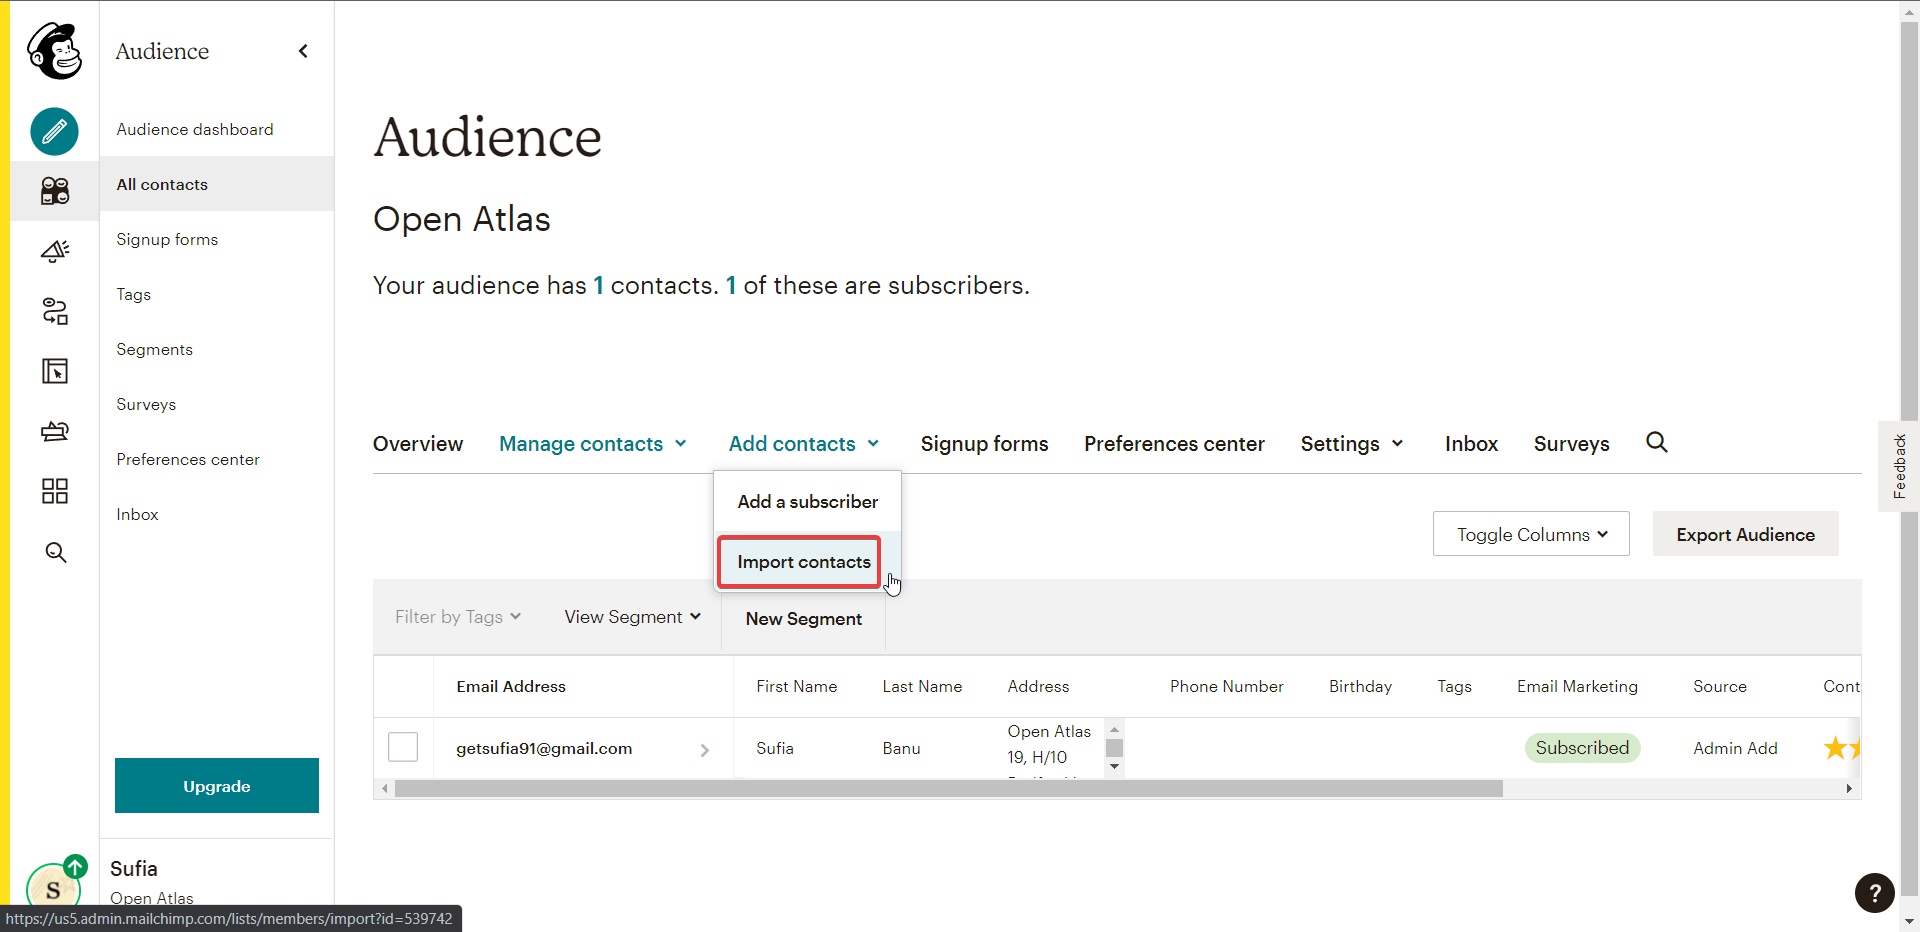Open the Campaigns megaphone icon
This screenshot has height=932, width=1920.
click(x=54, y=250)
